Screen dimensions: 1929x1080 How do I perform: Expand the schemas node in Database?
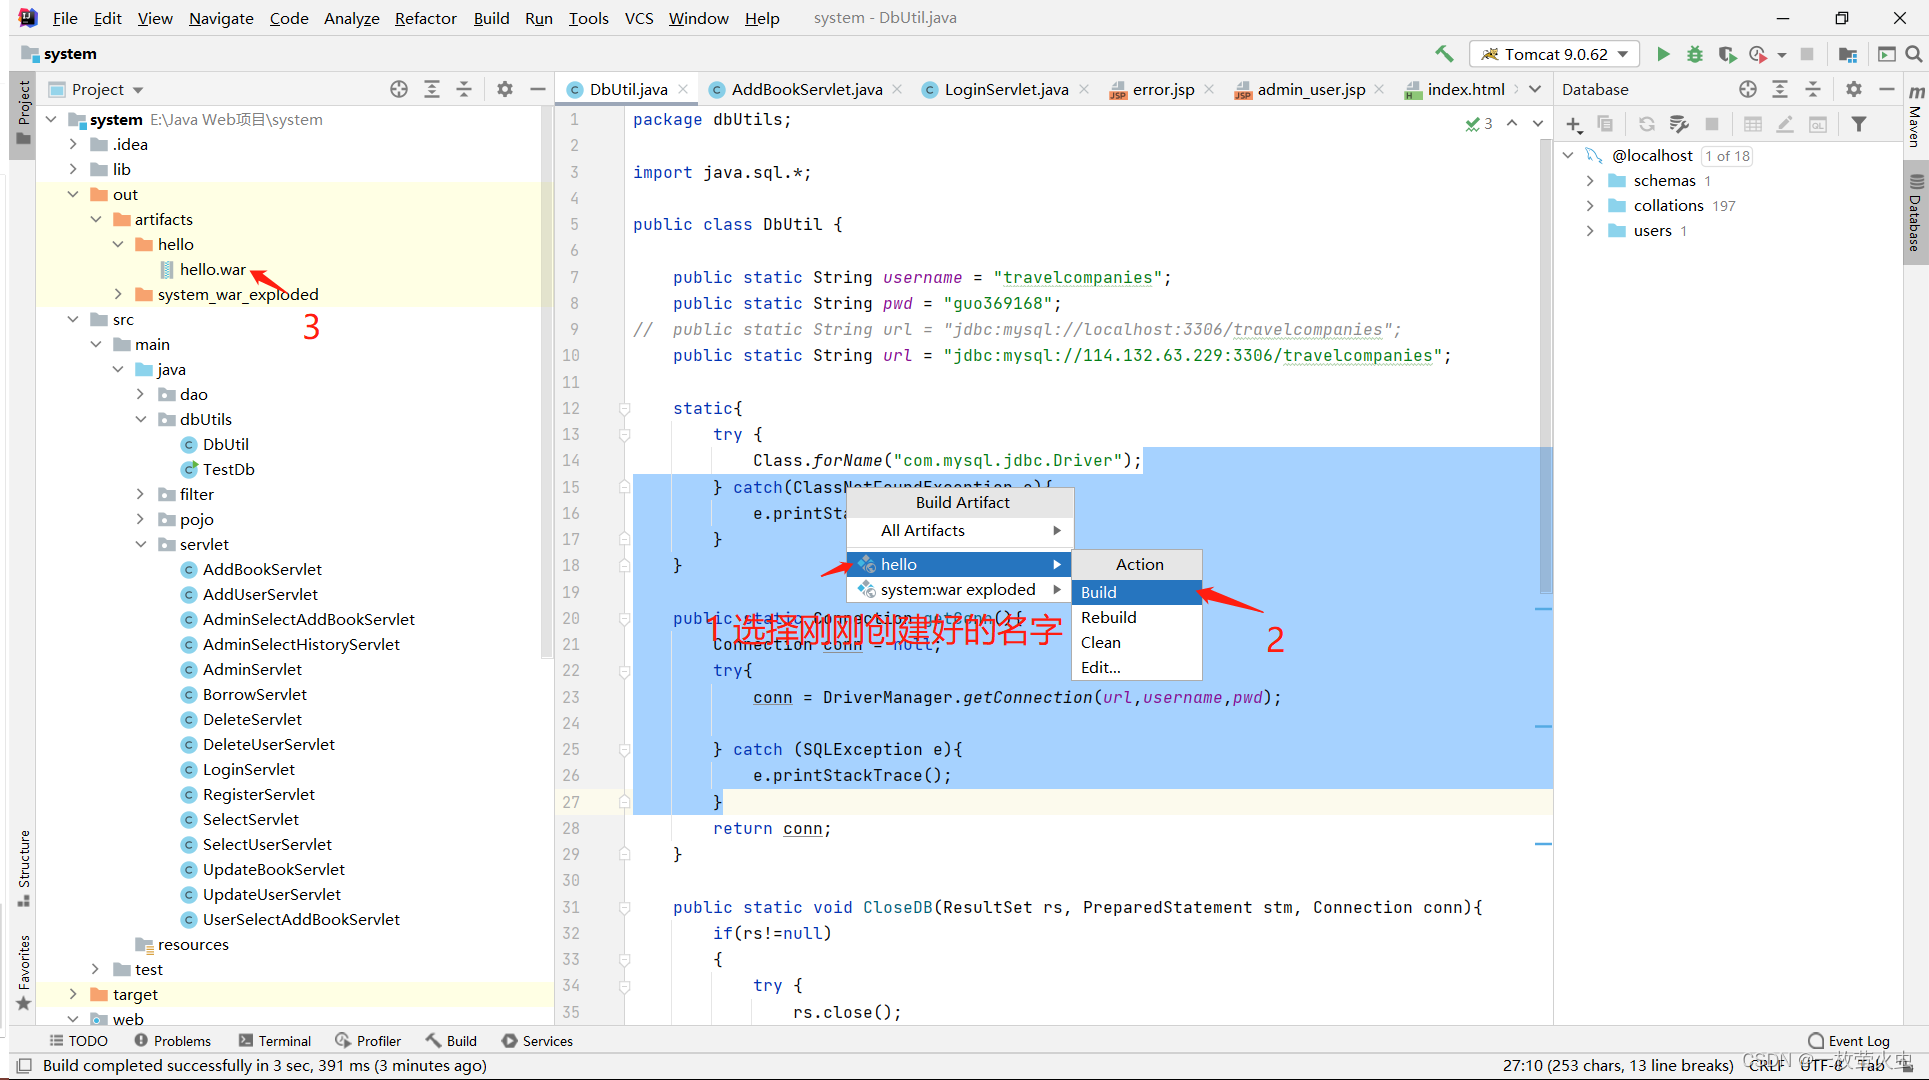coord(1590,181)
